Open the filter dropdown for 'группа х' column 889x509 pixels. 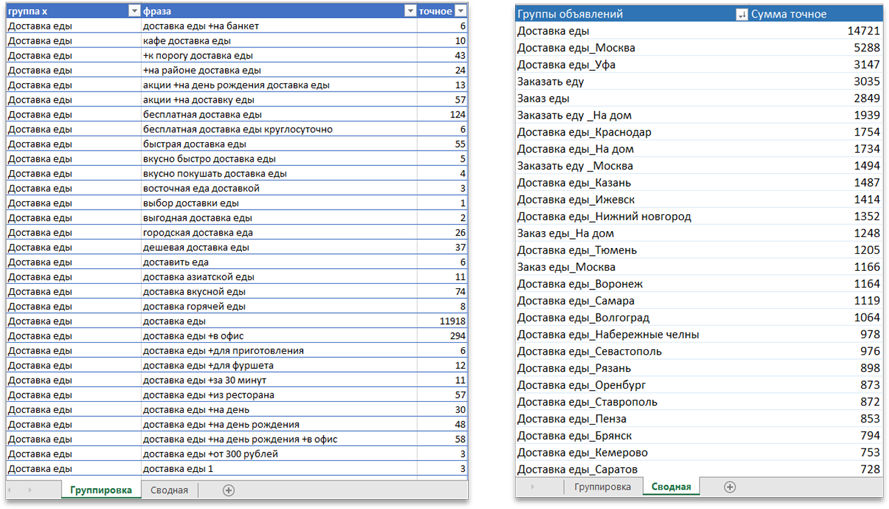(134, 10)
